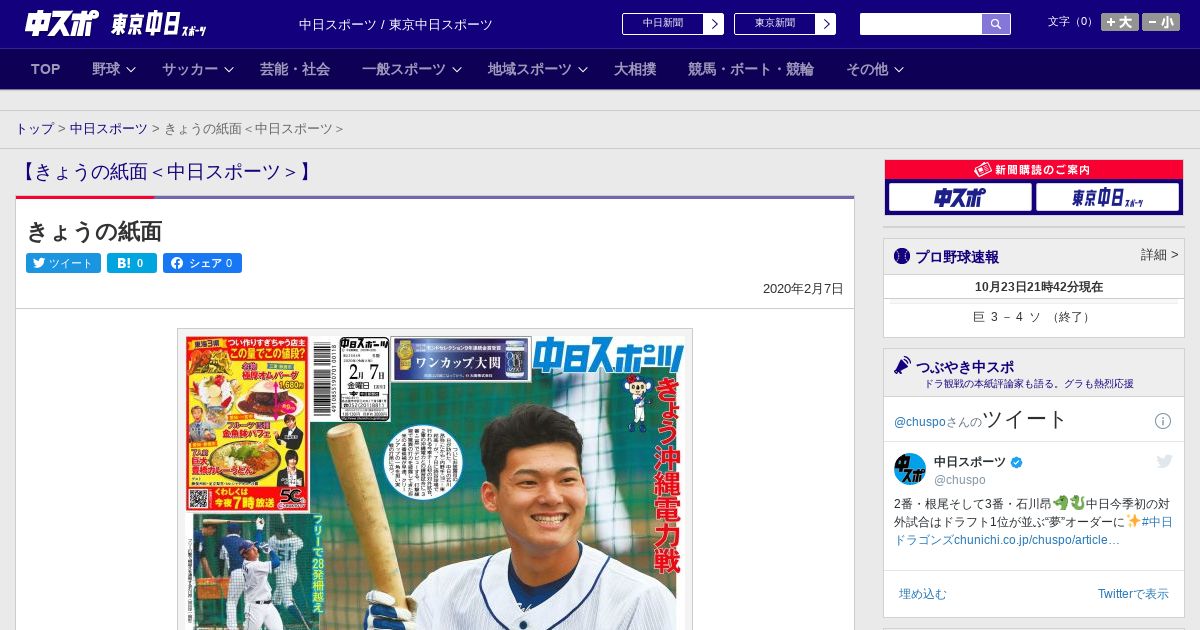Click the 東京中日スポーツ subscription banner button

(x=1107, y=197)
